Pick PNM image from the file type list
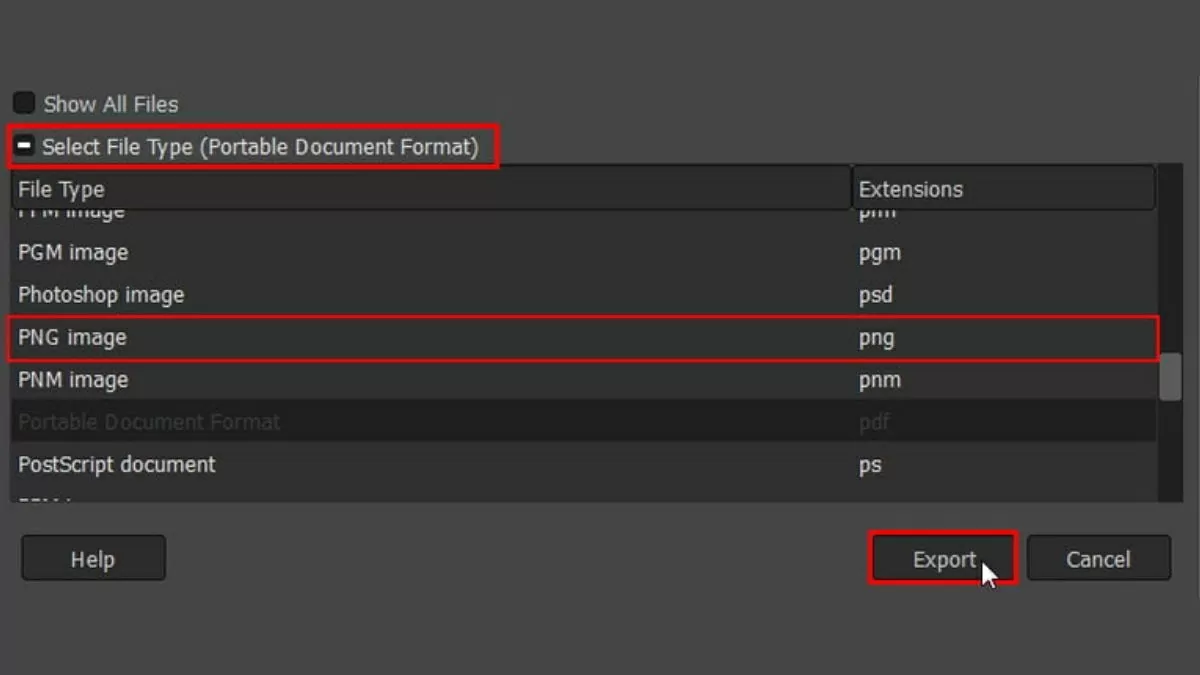Viewport: 1200px width, 675px height. click(x=73, y=380)
